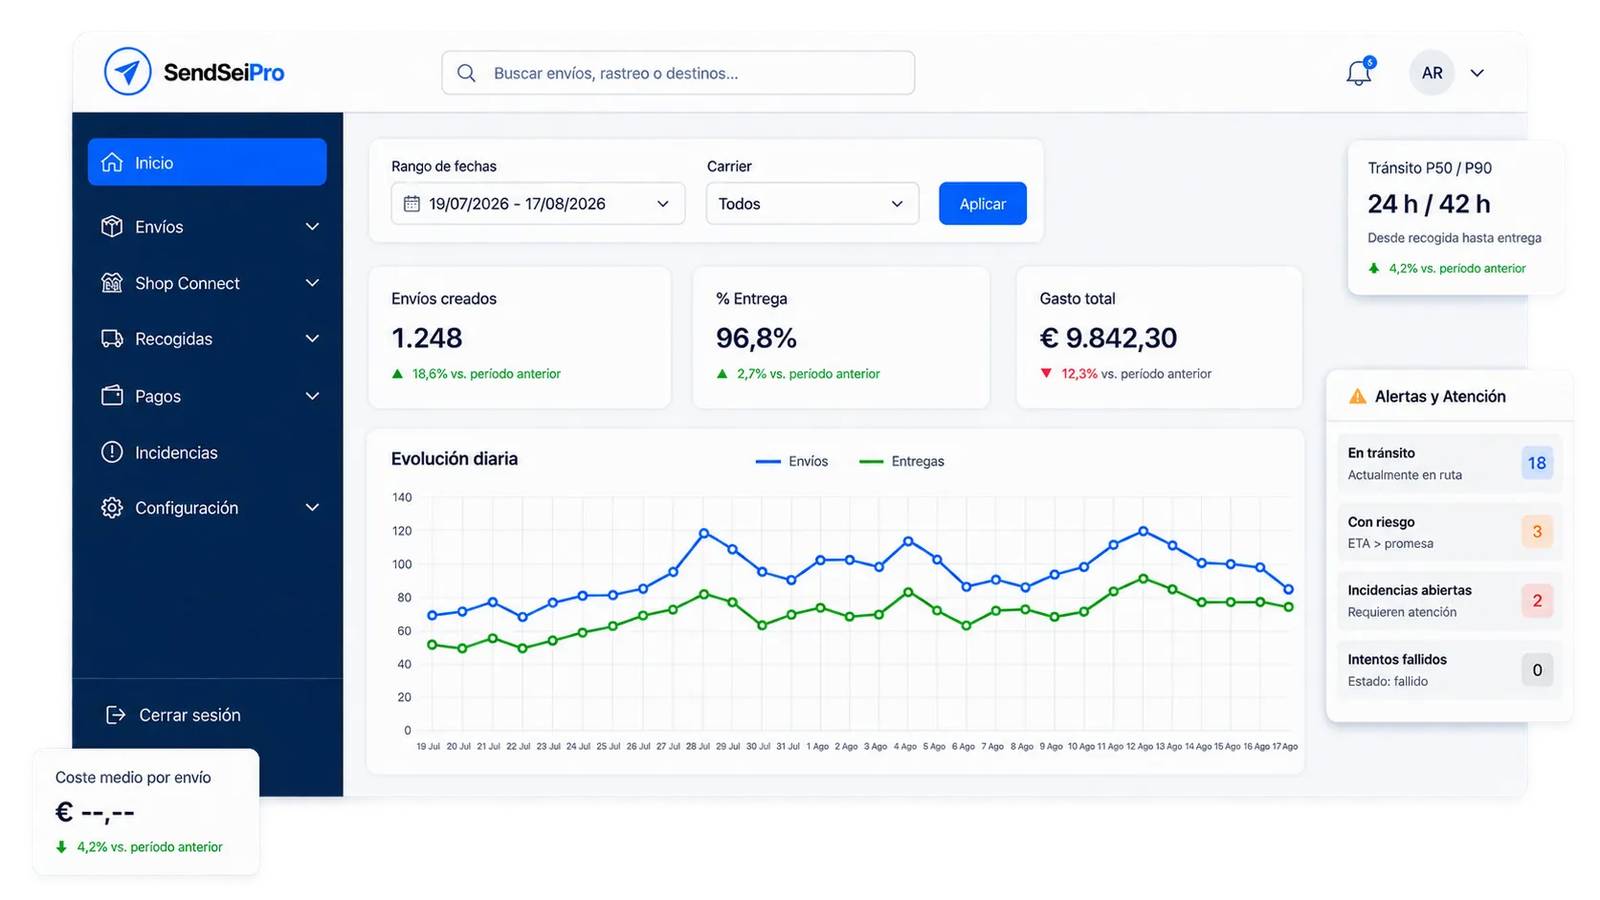
Task: Open the En tránsito alert row
Action: point(1449,463)
